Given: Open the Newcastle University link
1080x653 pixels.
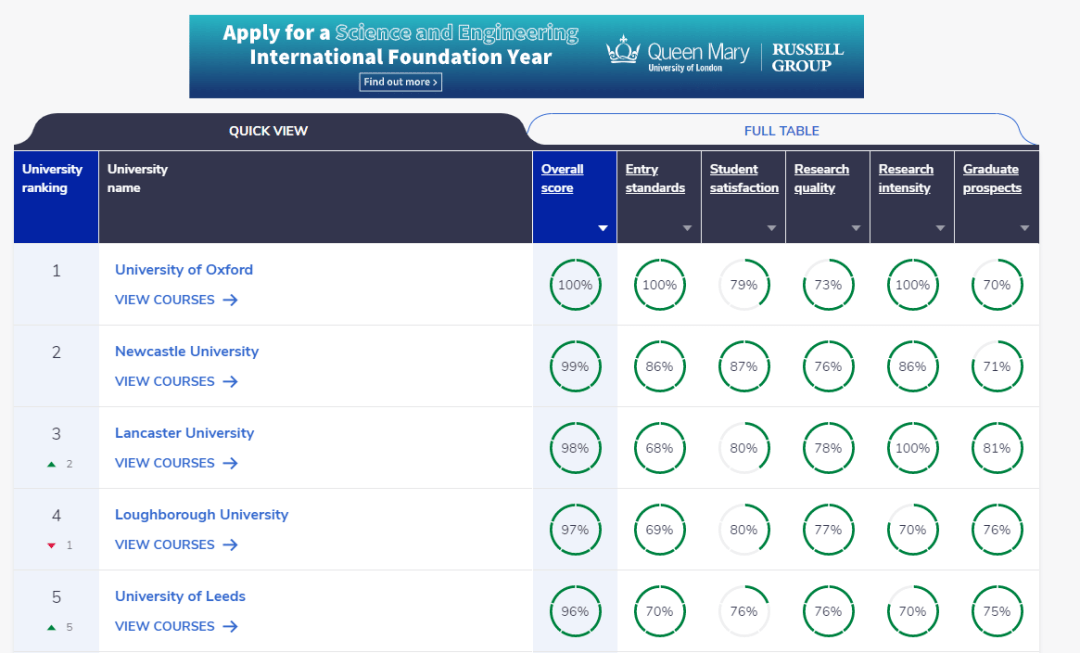Looking at the screenshot, I should pos(187,351).
